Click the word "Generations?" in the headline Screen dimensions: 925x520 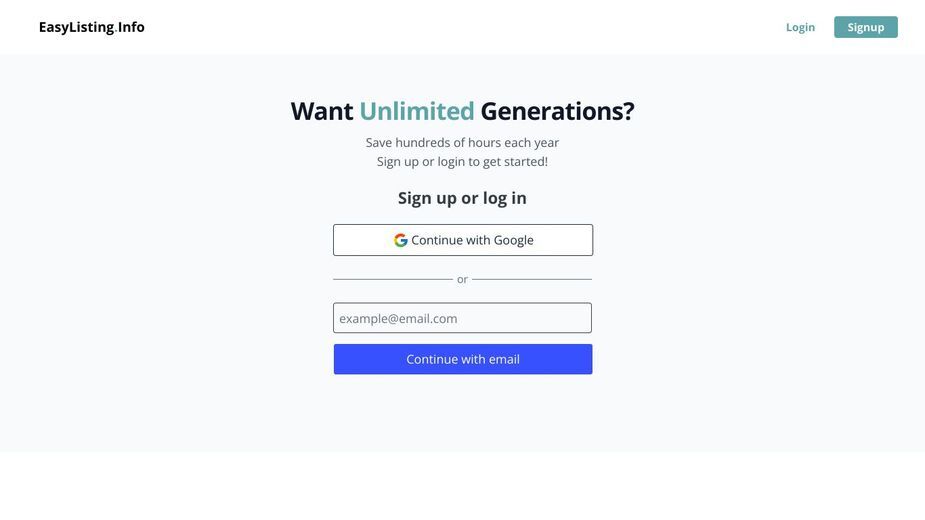click(557, 111)
